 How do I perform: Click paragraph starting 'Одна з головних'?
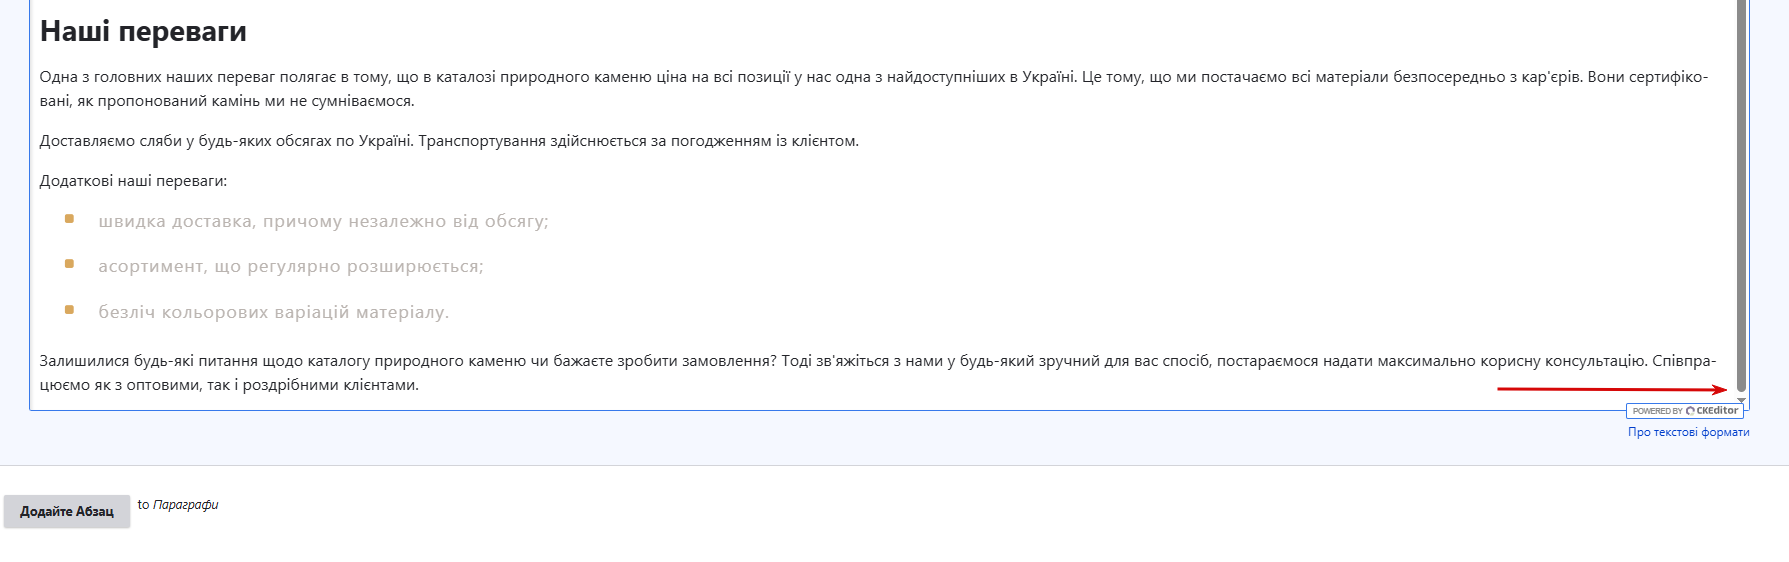[x=874, y=89]
